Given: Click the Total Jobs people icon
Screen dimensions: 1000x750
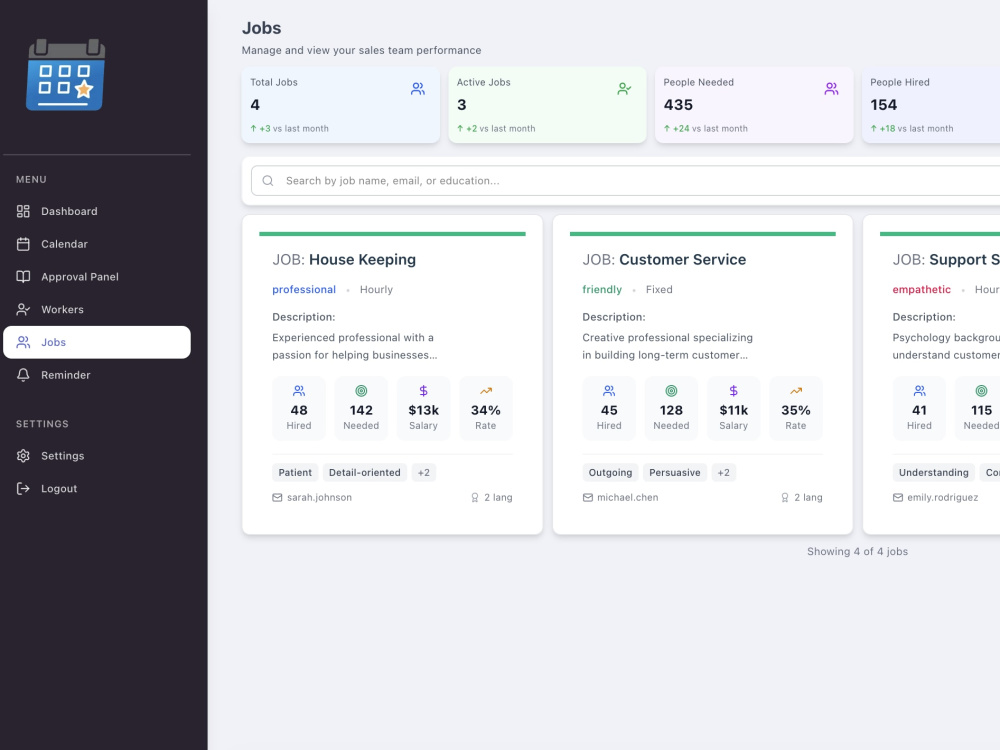Looking at the screenshot, I should [418, 89].
